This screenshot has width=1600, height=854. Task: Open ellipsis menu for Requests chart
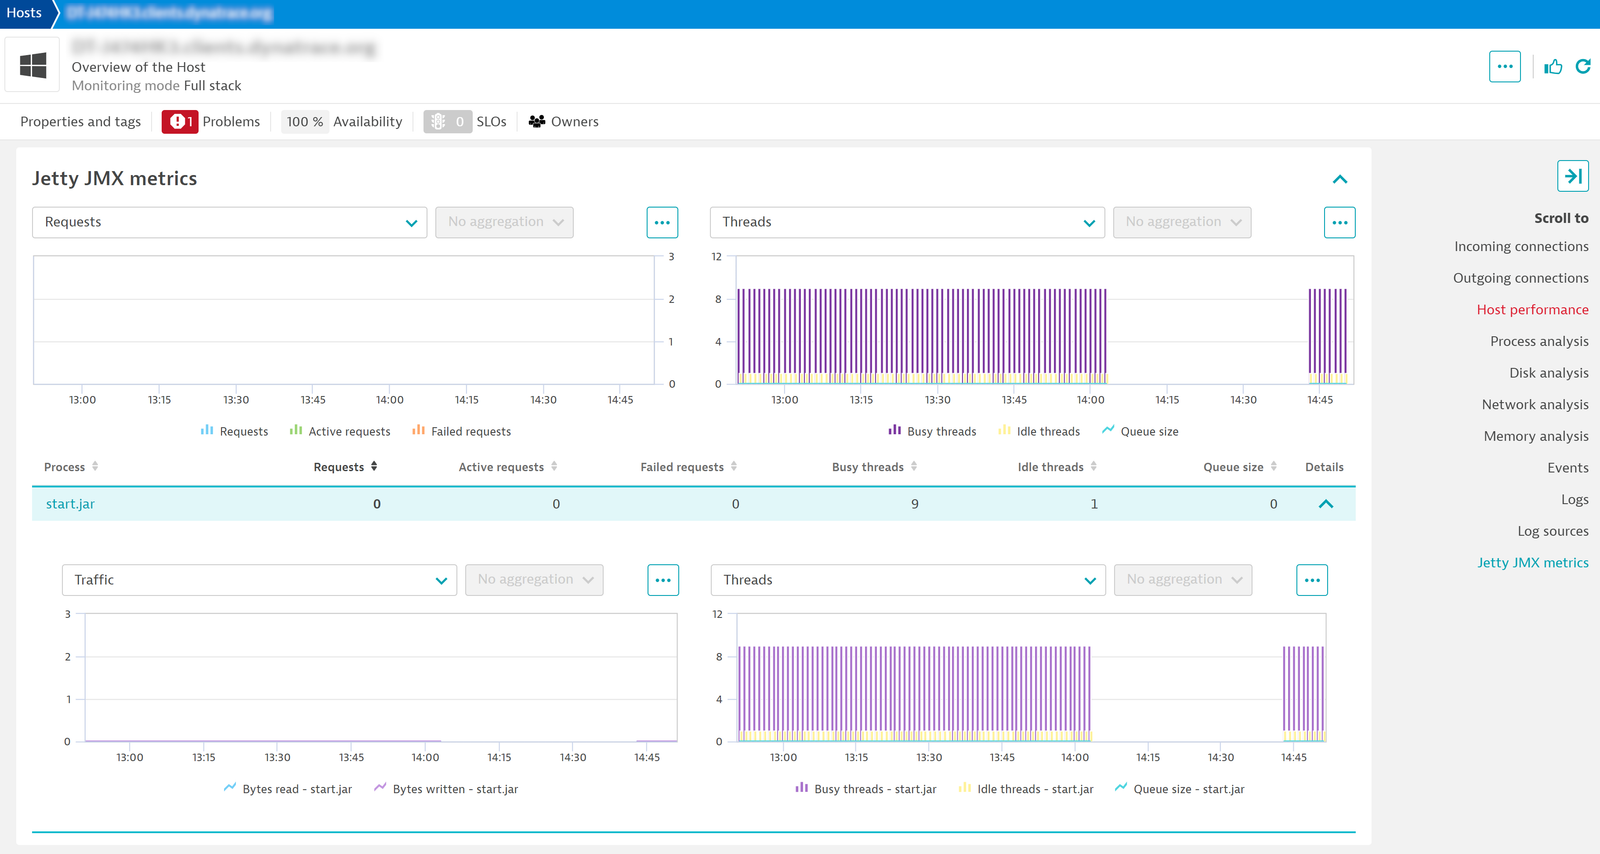coord(662,222)
